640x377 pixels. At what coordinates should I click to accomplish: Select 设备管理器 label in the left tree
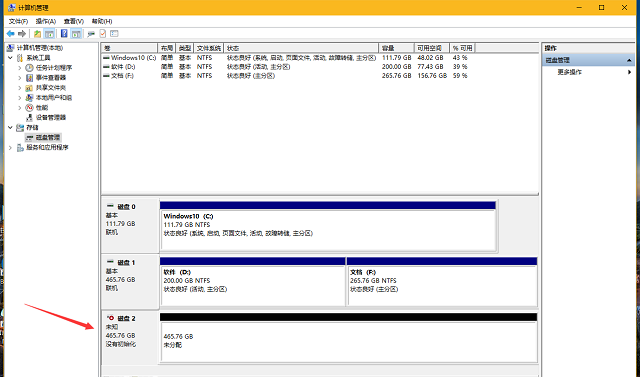[51, 118]
